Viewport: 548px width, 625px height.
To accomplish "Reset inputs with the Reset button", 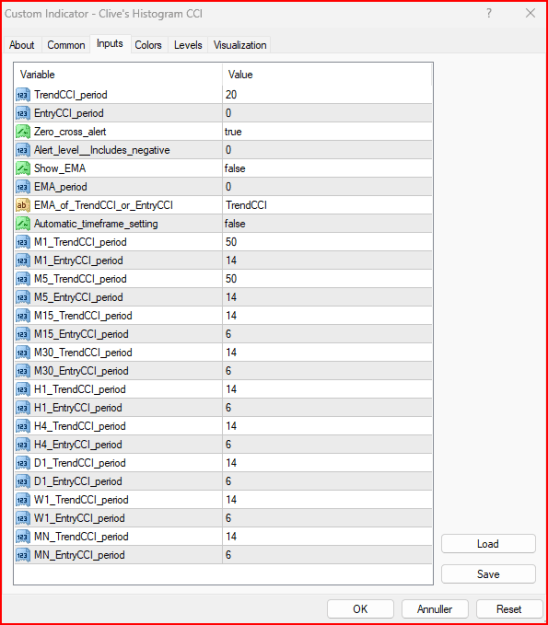I will pos(509,609).
